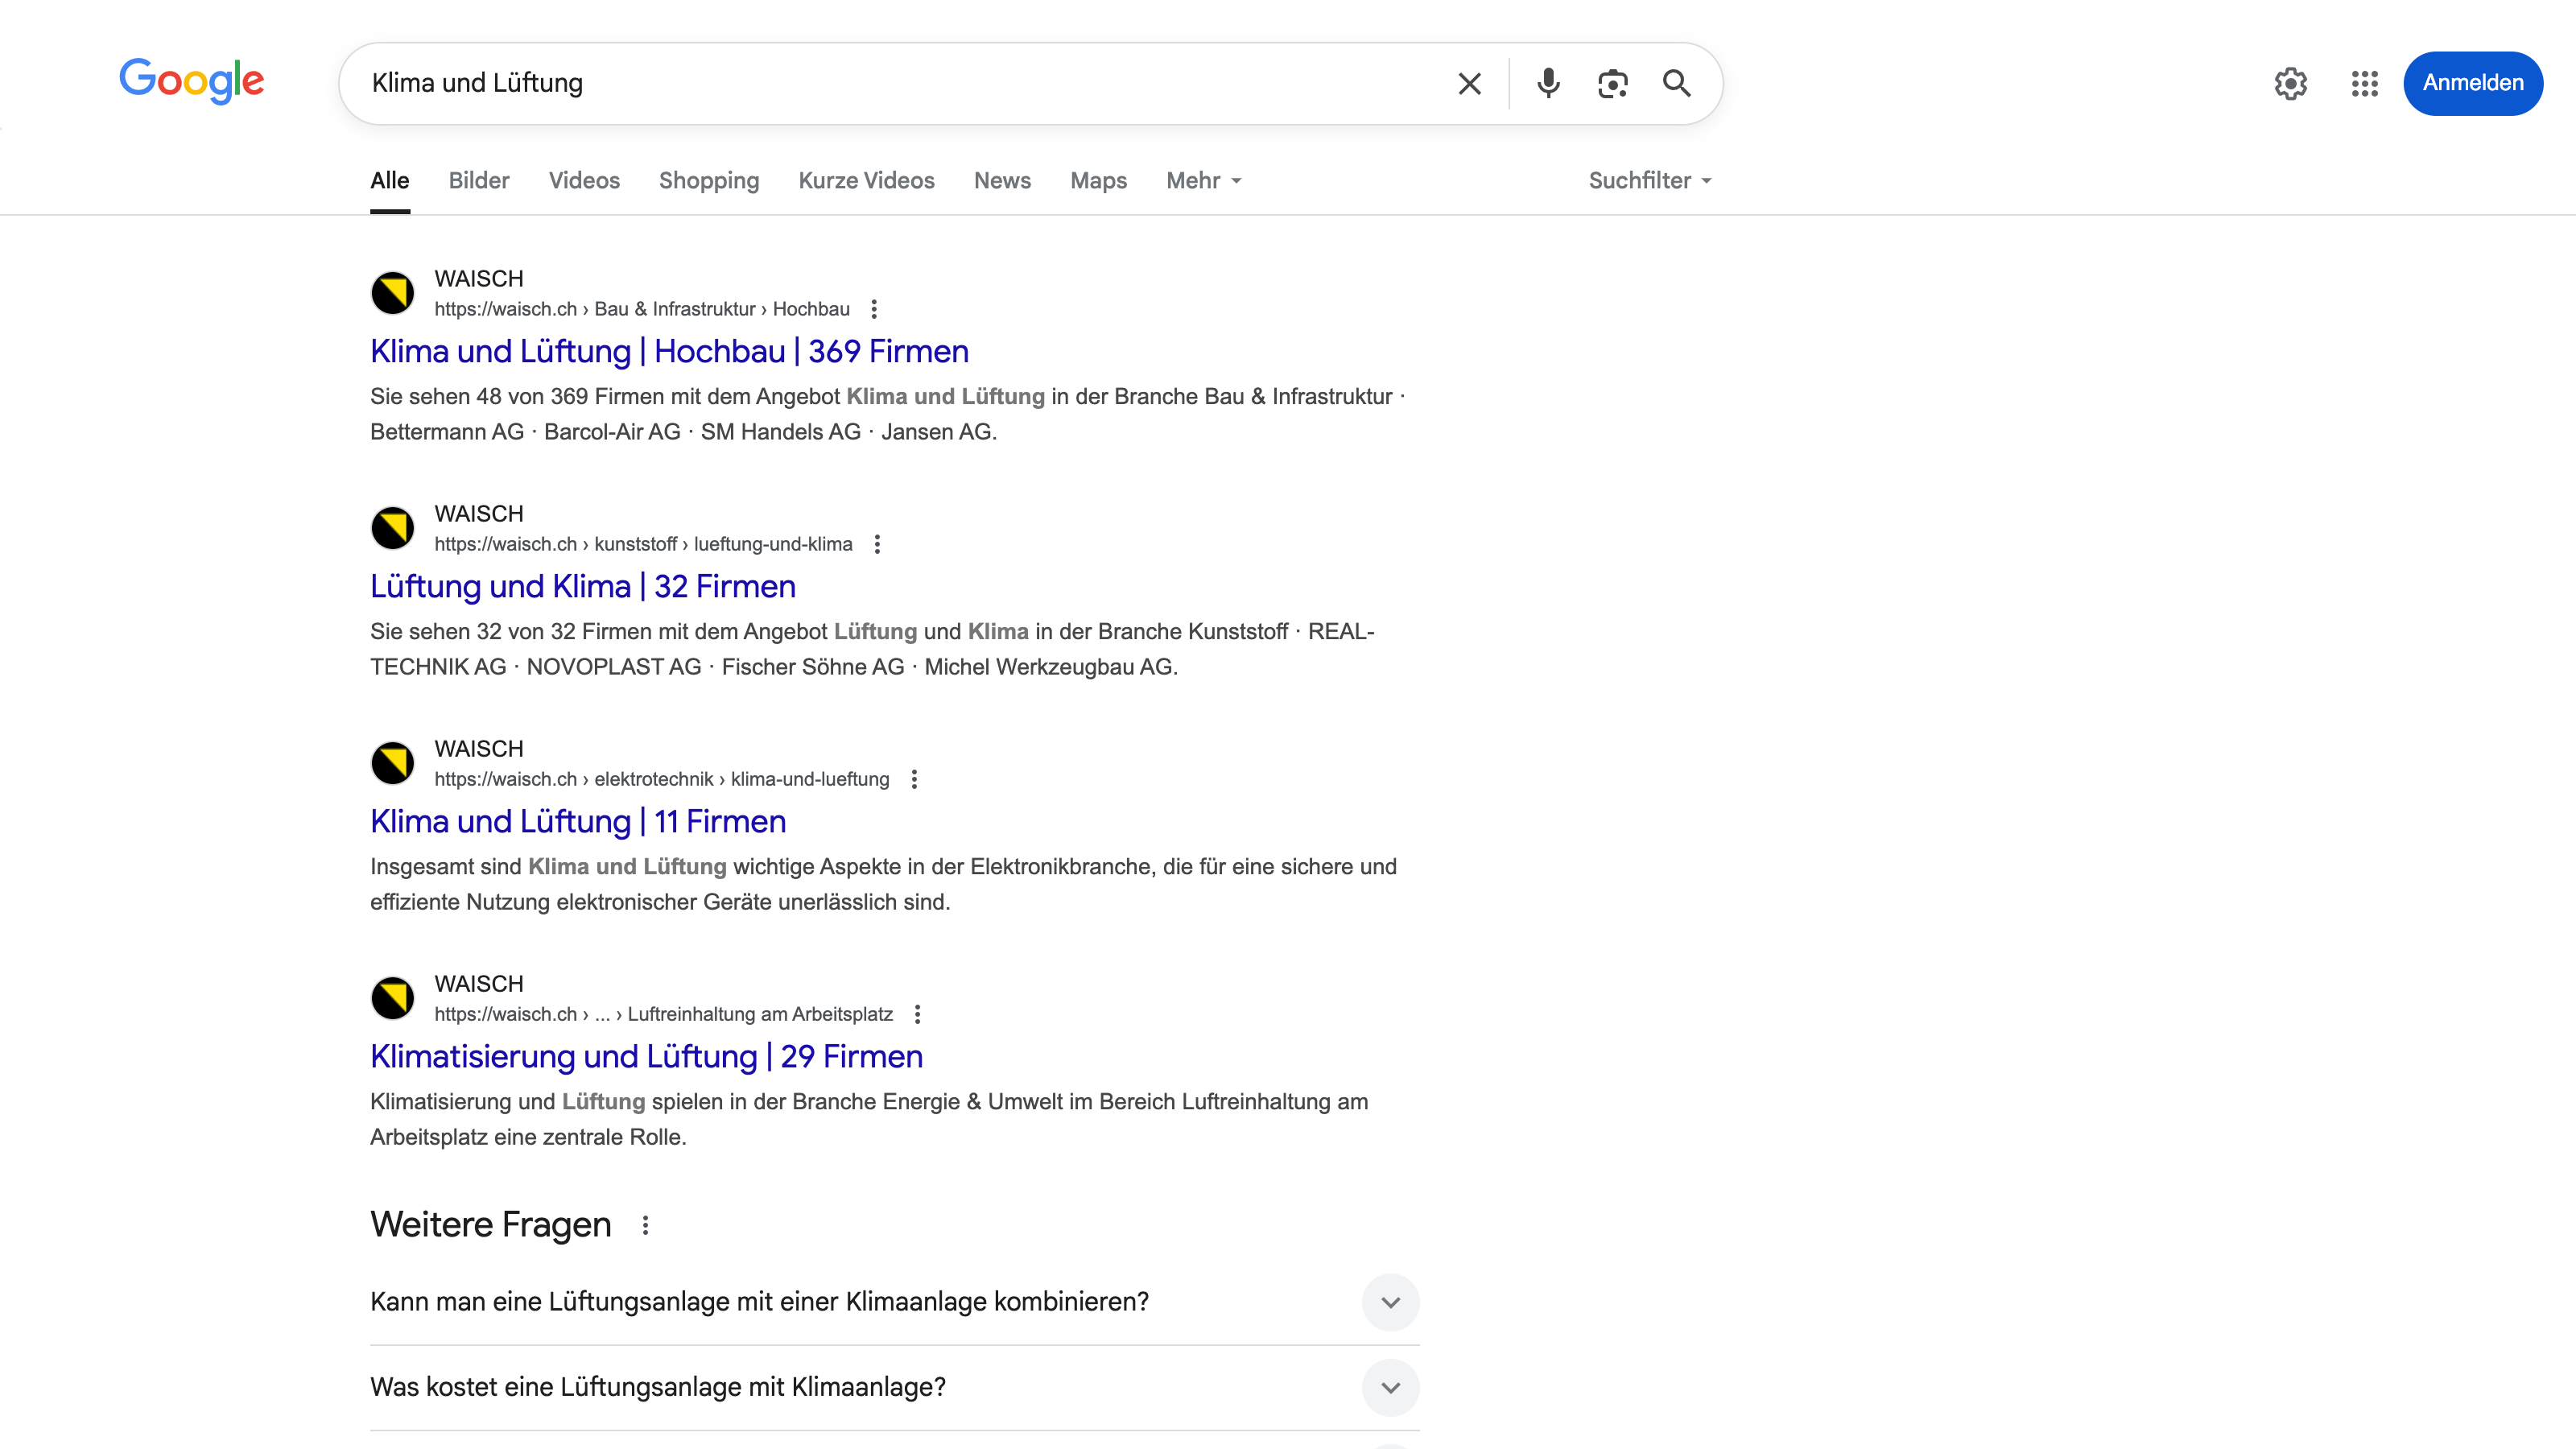Switch to the News tab

pos(1002,181)
